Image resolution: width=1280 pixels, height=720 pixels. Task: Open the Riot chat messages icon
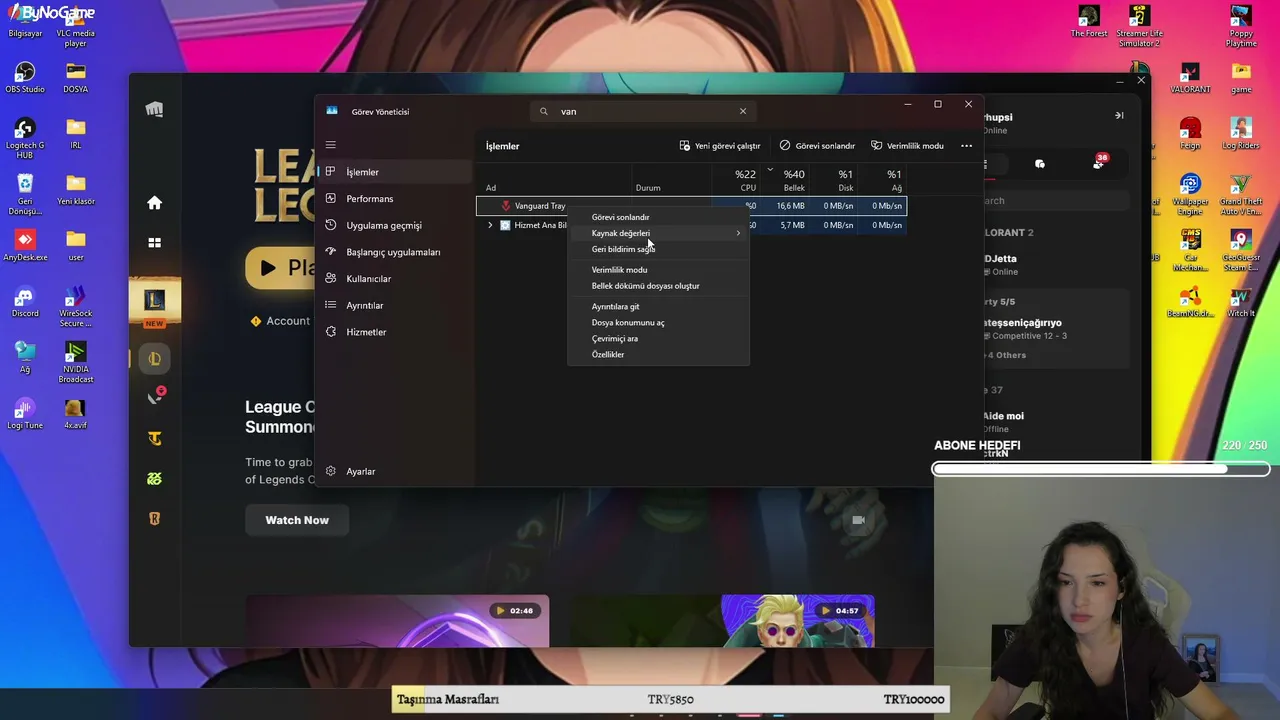pos(1040,164)
